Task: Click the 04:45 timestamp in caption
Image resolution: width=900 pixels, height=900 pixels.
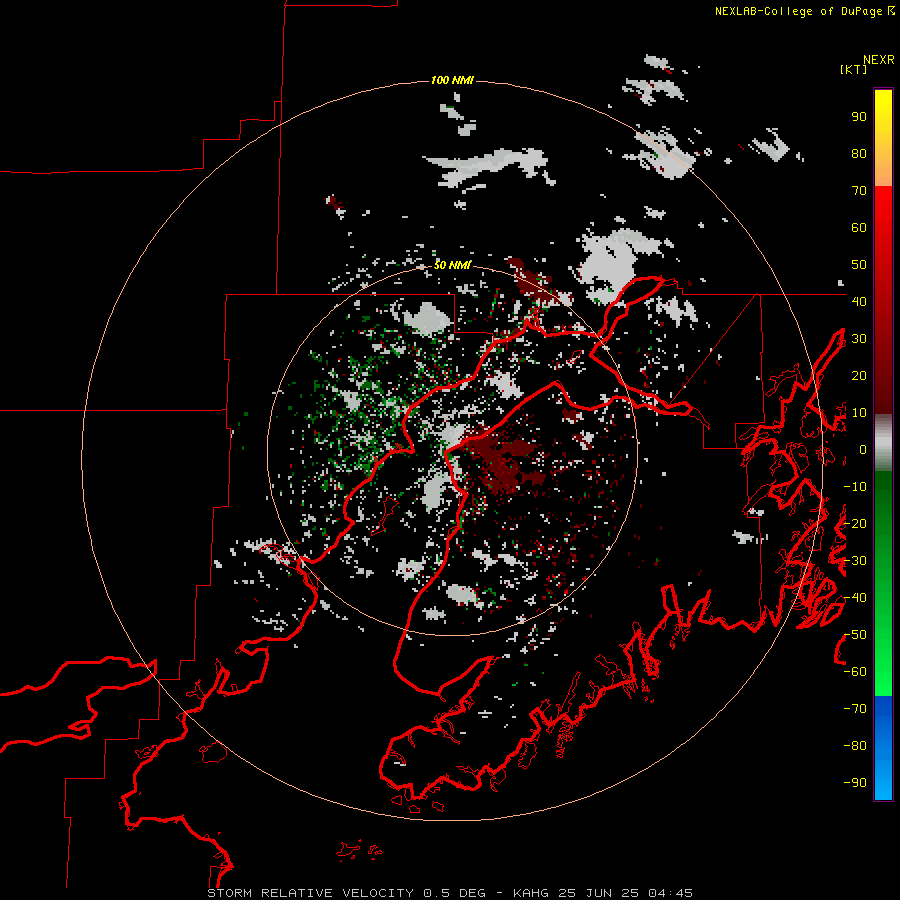Action: [668, 893]
